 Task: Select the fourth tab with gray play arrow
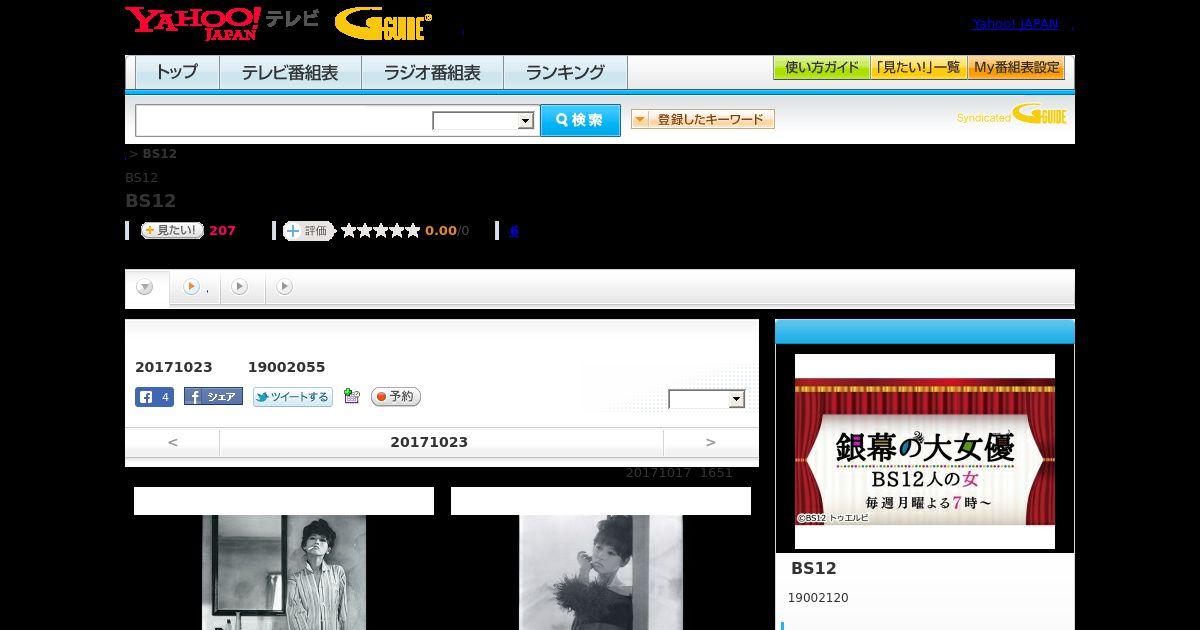tap(285, 287)
